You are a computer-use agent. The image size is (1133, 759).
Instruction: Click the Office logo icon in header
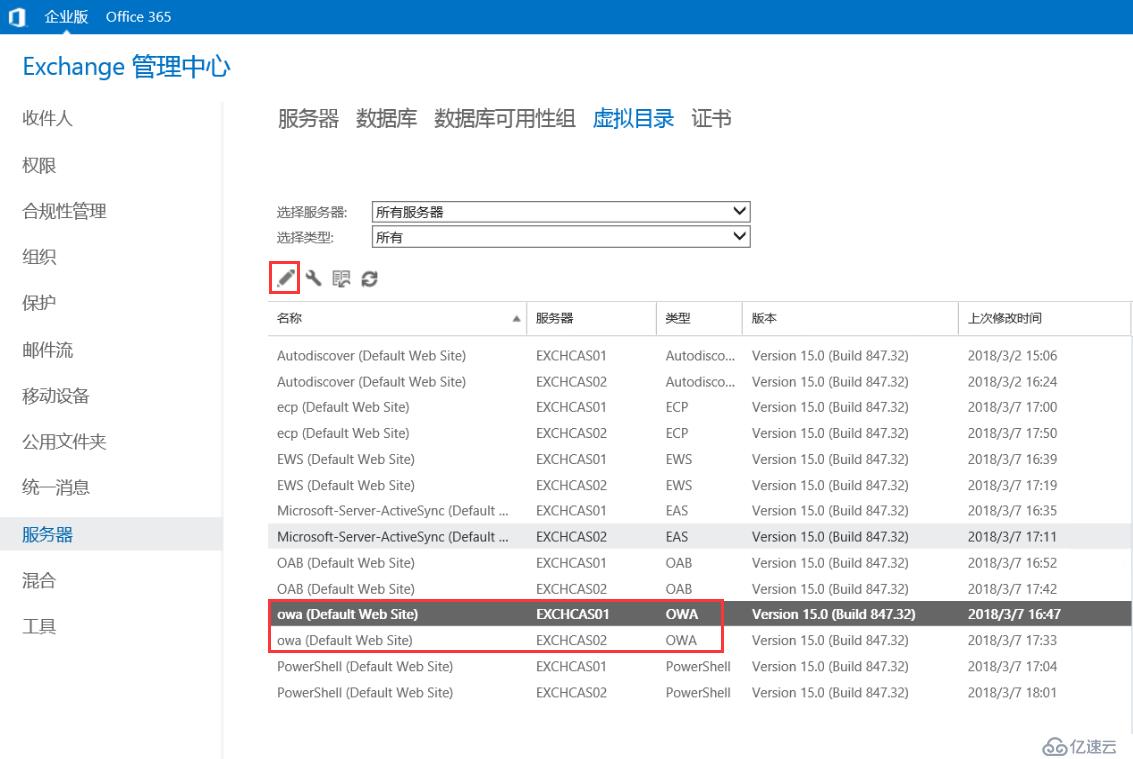(x=17, y=17)
